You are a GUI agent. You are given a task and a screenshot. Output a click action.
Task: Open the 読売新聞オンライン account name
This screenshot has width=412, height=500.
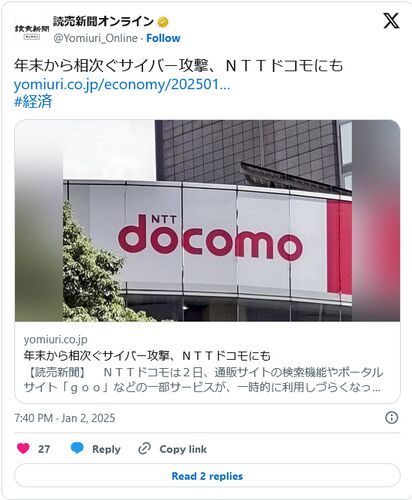(x=103, y=22)
